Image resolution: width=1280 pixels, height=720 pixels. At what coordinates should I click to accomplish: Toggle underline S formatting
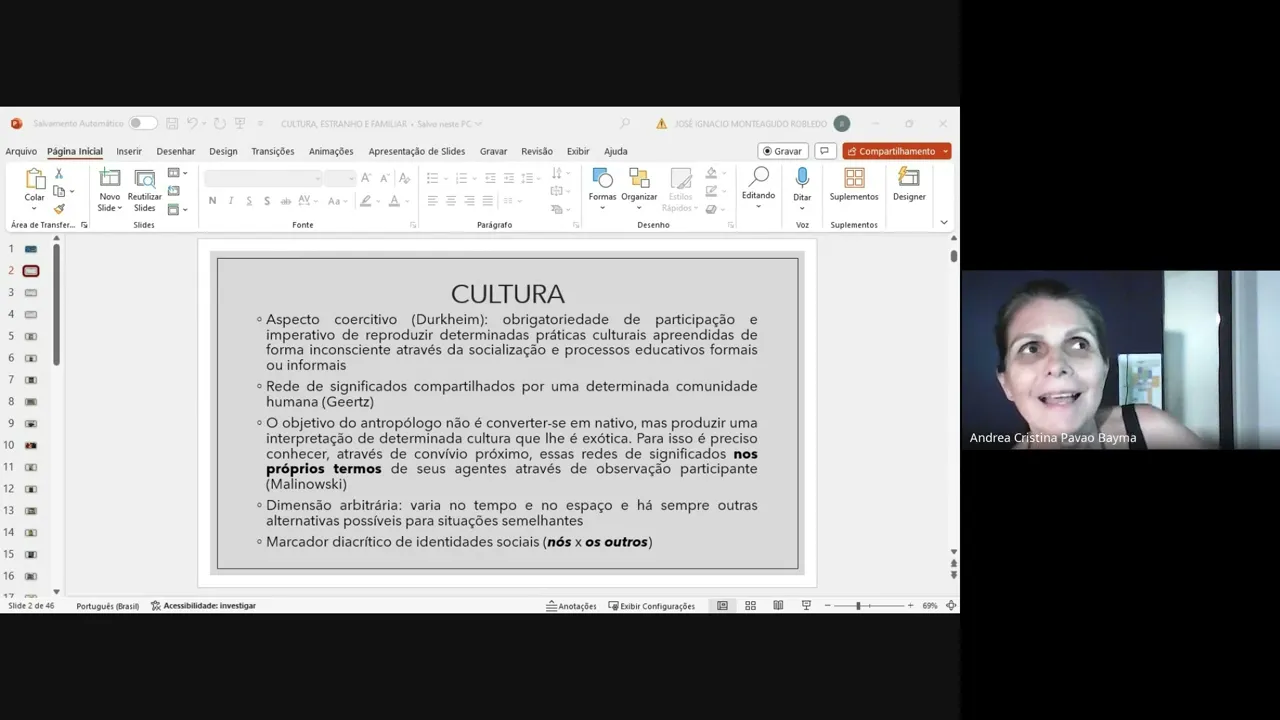coord(249,201)
